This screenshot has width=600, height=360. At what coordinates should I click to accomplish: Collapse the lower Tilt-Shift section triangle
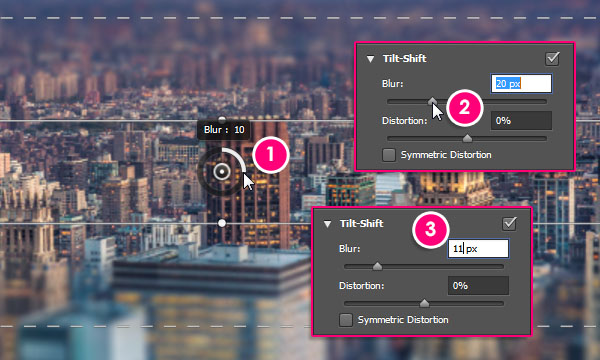tap(327, 224)
